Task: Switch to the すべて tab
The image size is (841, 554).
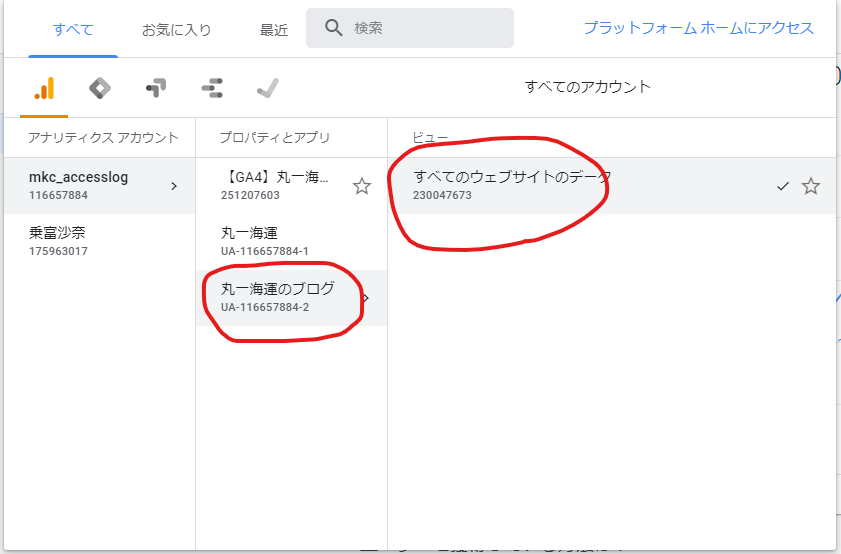Action: [x=73, y=29]
